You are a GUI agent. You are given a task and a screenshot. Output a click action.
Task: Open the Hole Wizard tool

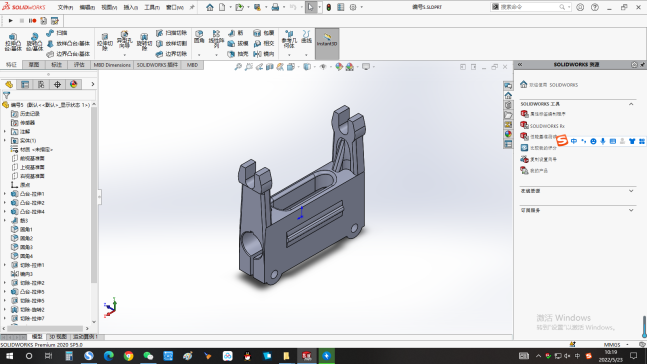coord(124,40)
